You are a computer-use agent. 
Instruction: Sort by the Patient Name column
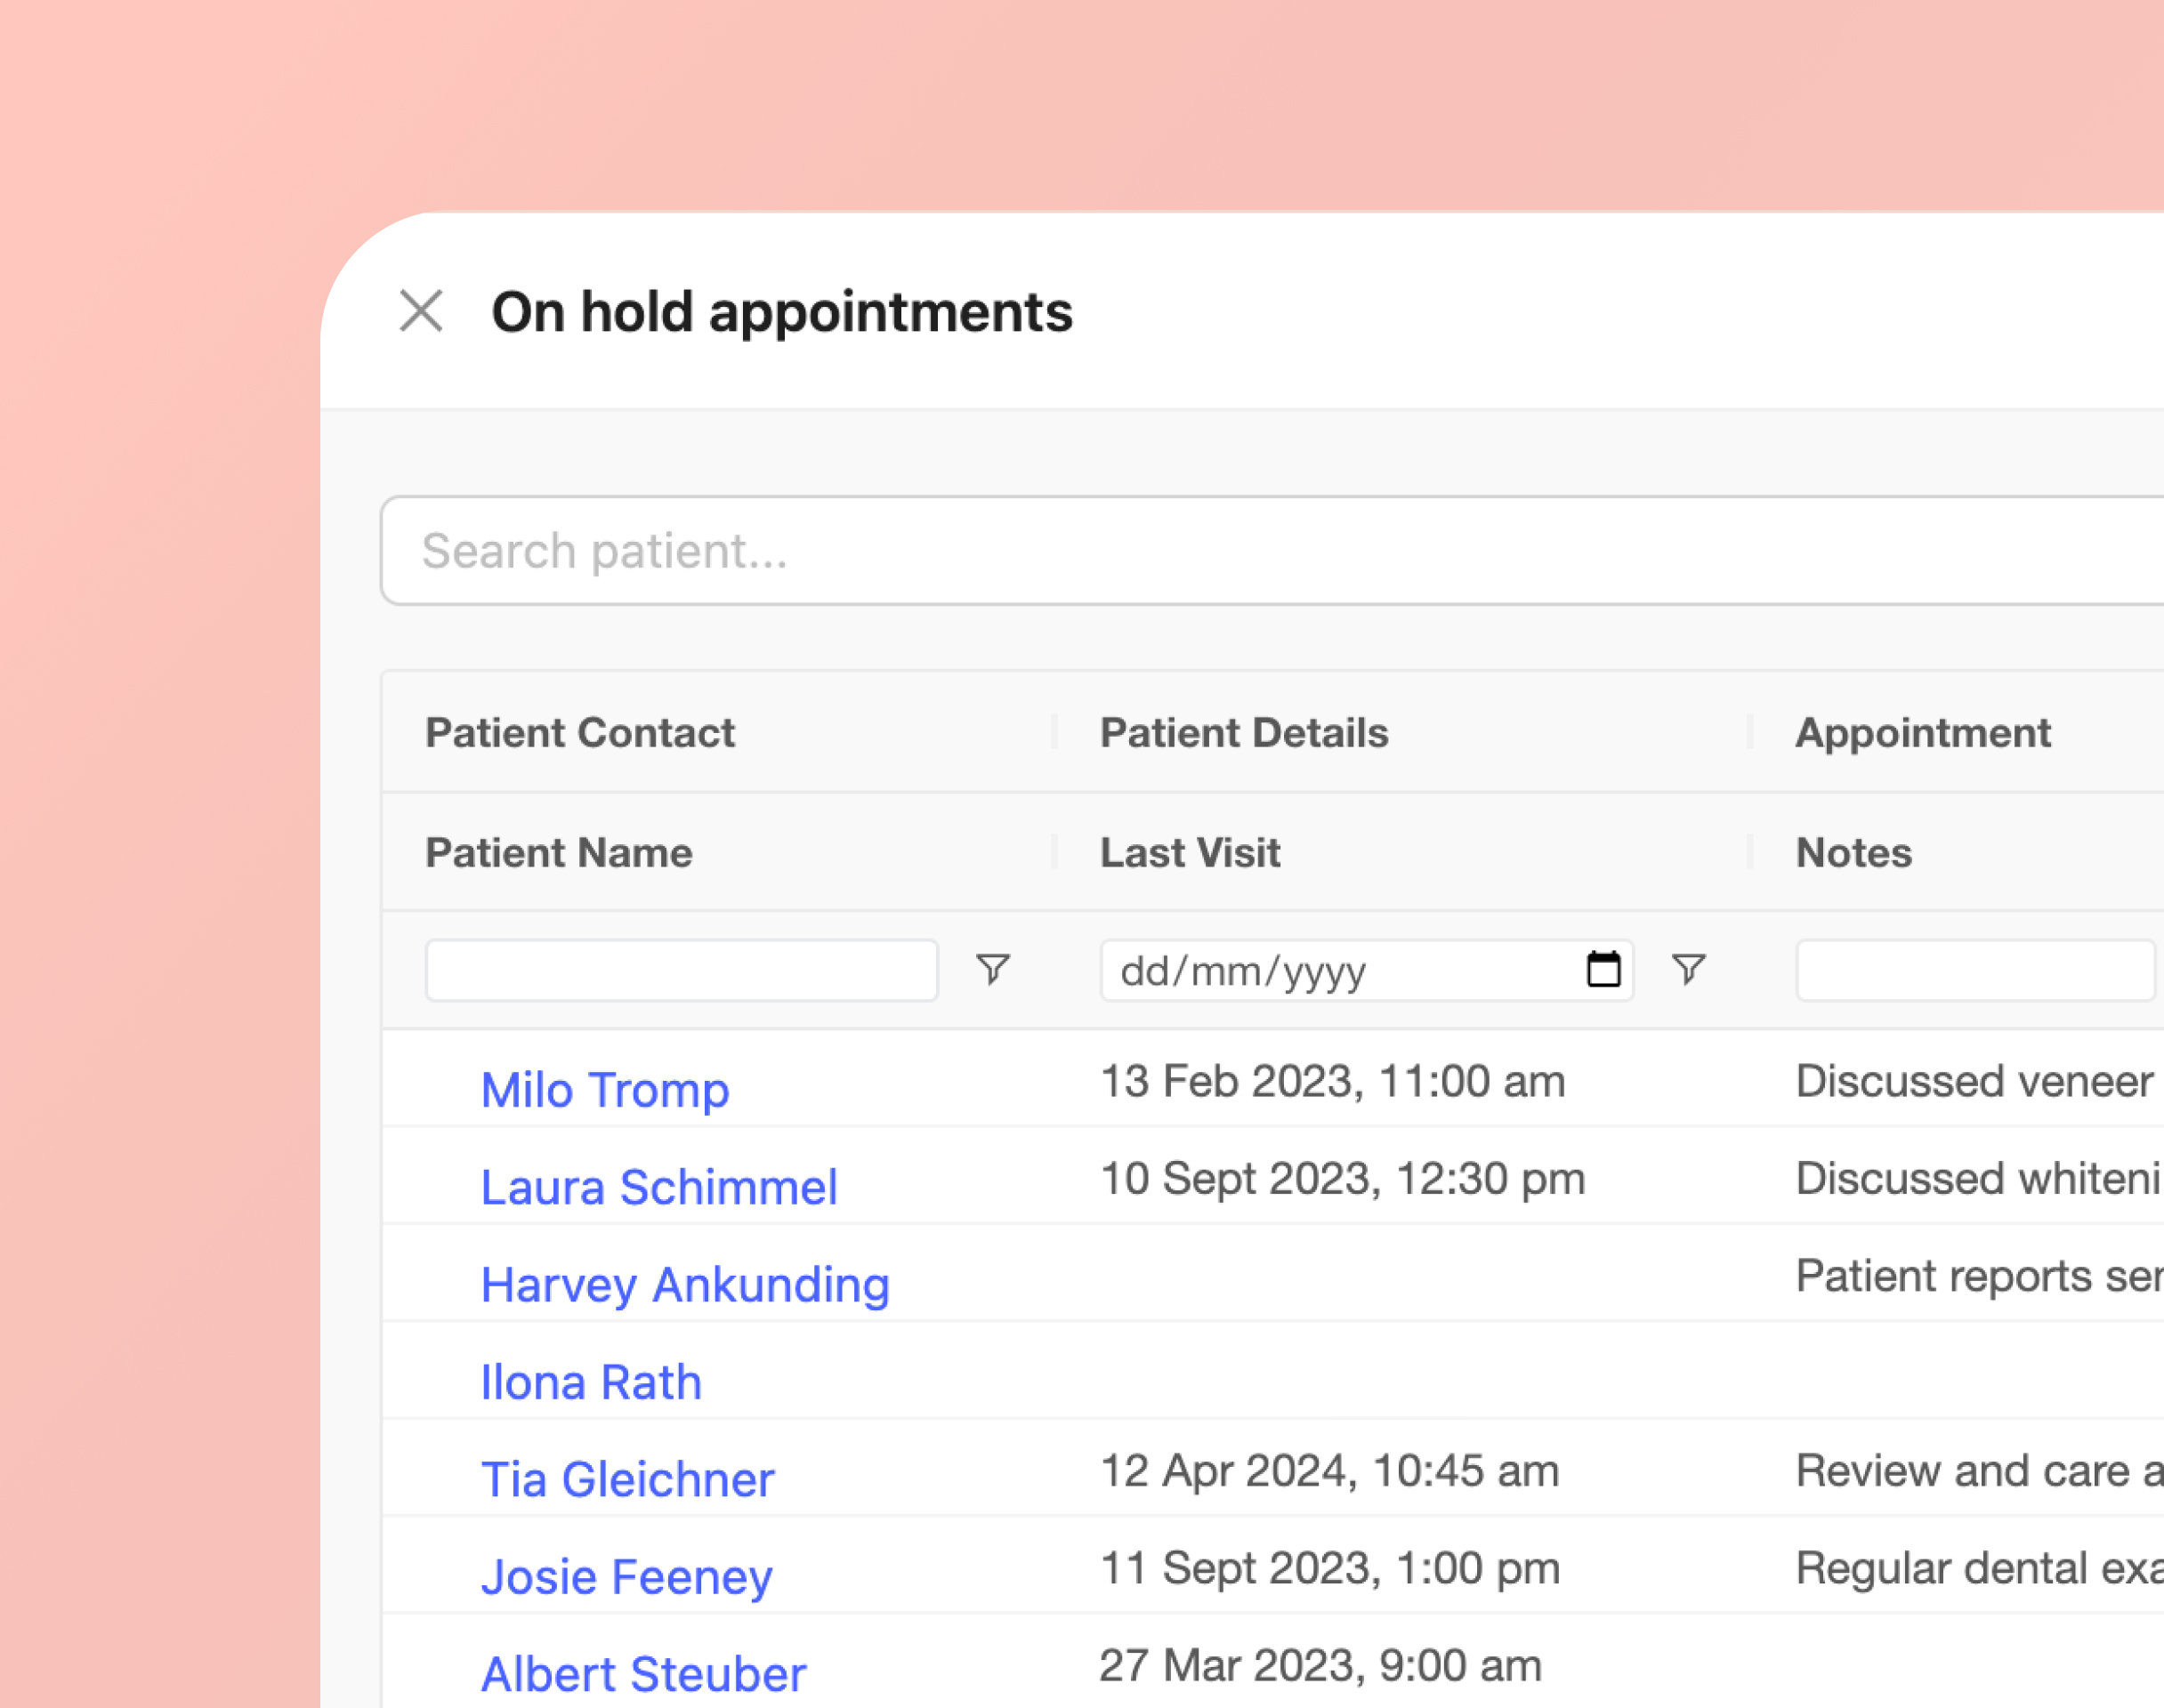(559, 853)
